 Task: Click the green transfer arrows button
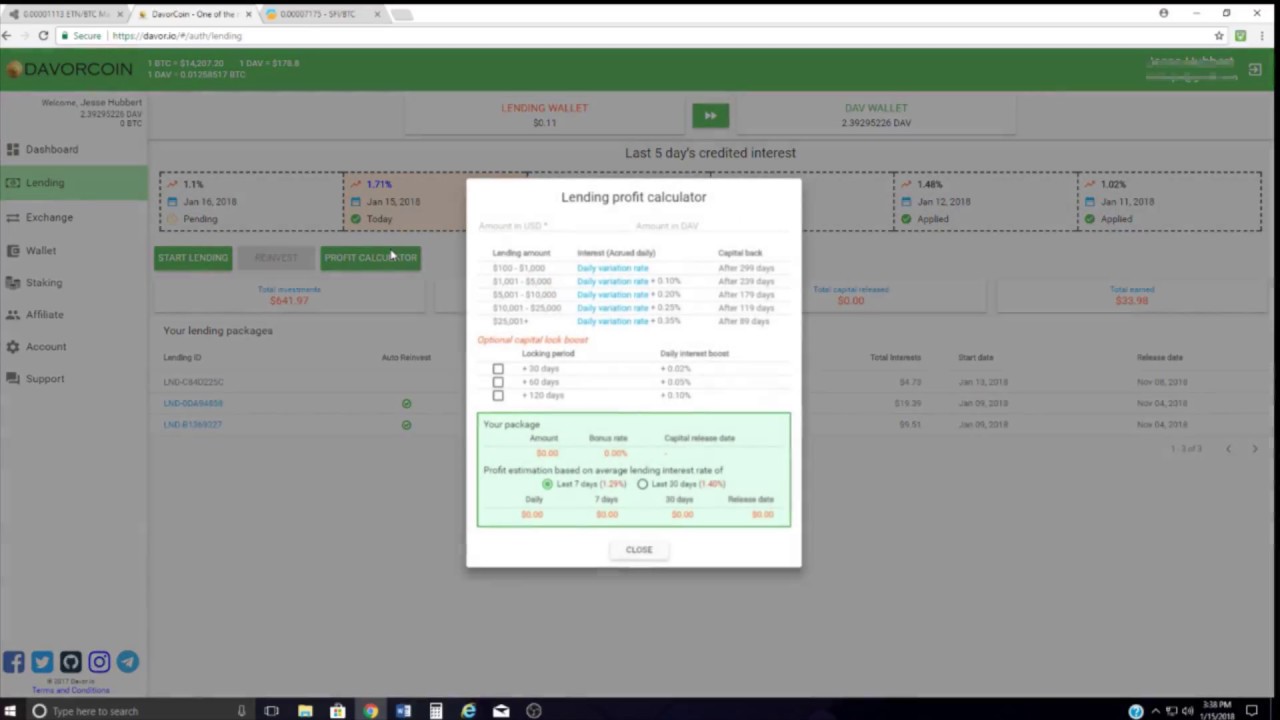coord(710,115)
